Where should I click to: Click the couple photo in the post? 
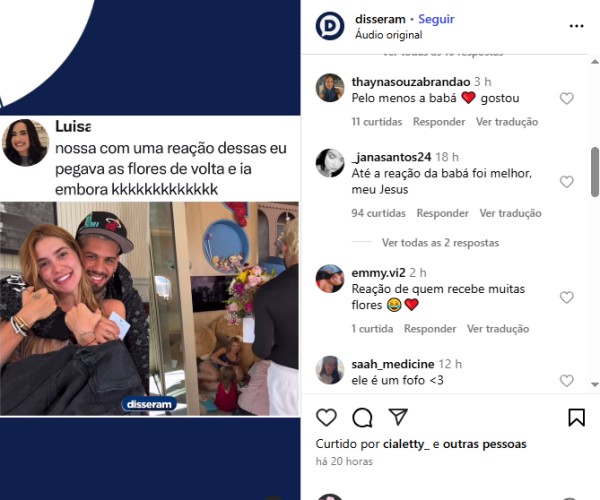[75, 308]
